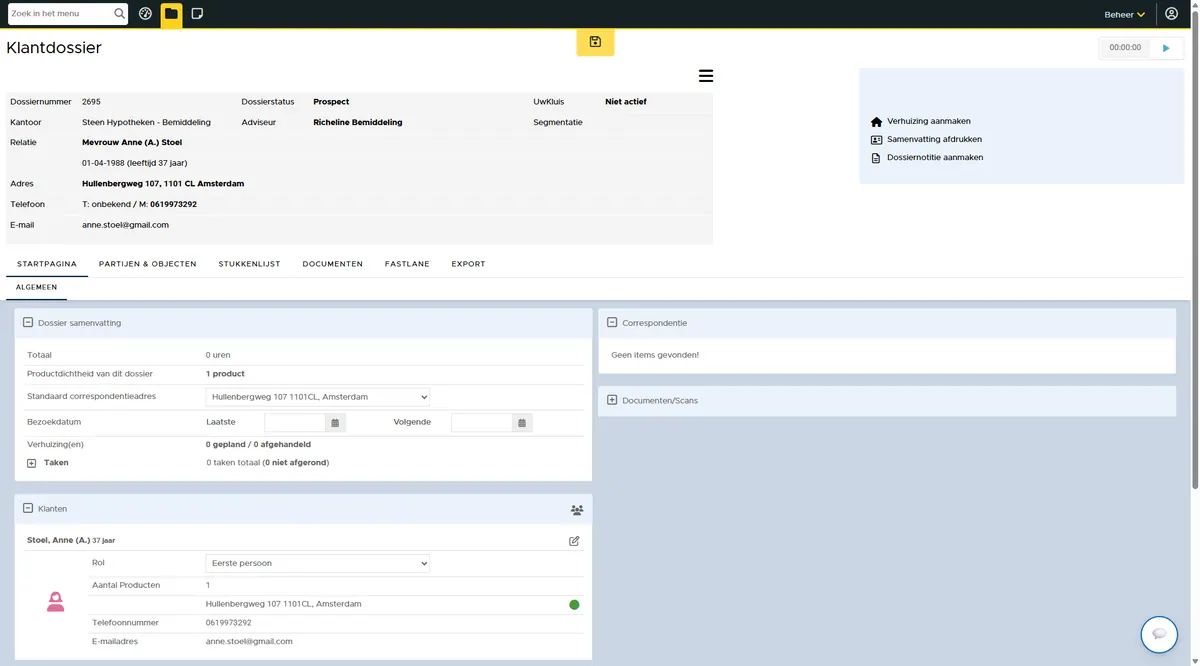The width and height of the screenshot is (1200, 666).
Task: Start the timer with the play button
Action: click(x=1166, y=48)
